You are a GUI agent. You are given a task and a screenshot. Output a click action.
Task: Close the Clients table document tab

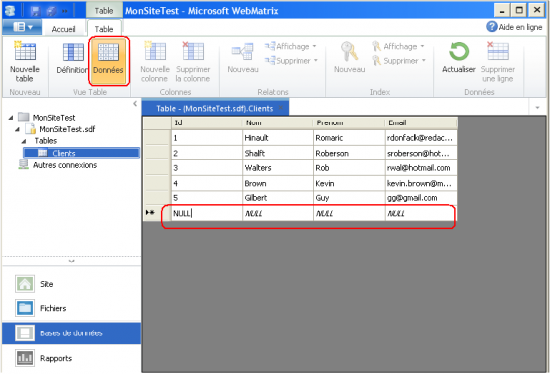point(281,108)
